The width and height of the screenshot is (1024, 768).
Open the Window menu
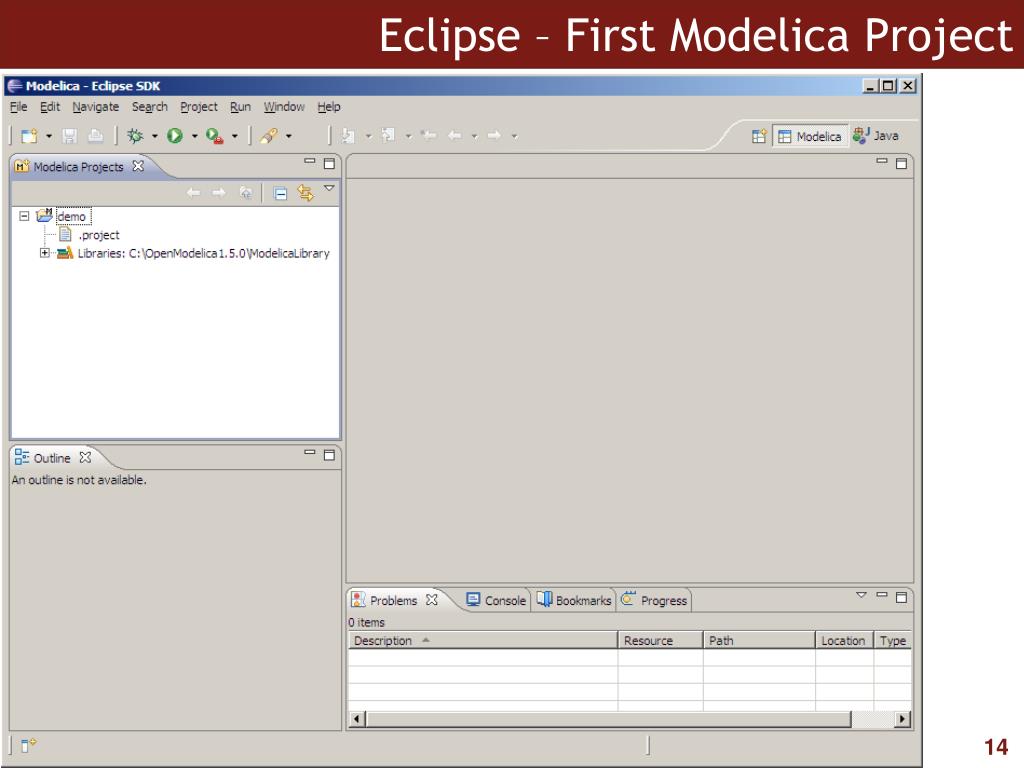(284, 106)
